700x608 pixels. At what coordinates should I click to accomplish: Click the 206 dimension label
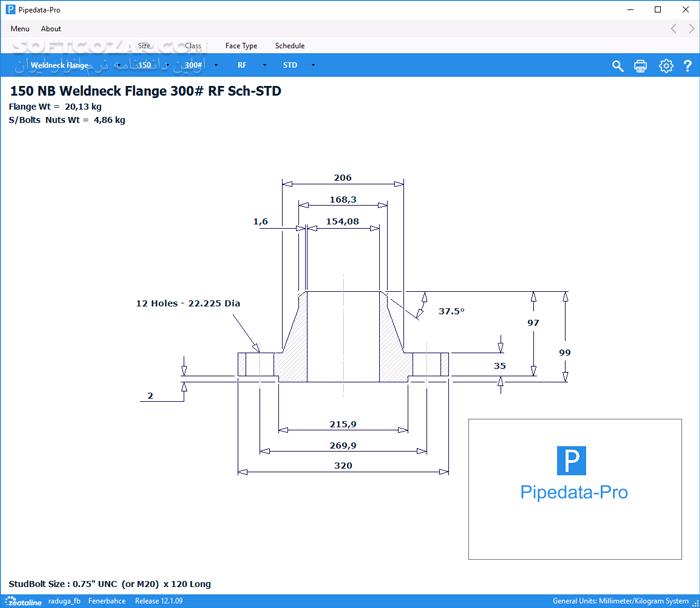[343, 178]
